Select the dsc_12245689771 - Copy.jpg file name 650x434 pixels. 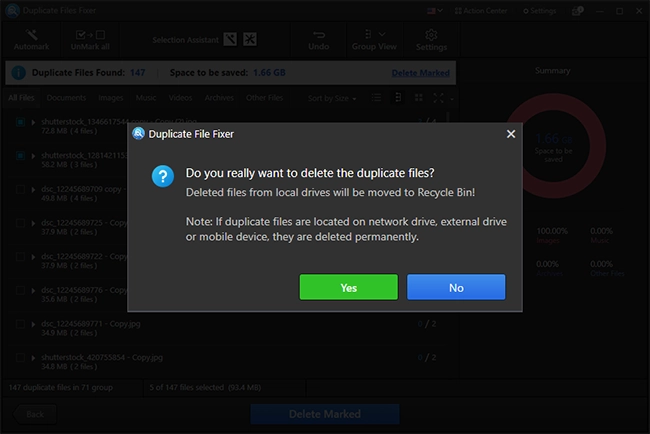[x=91, y=324]
